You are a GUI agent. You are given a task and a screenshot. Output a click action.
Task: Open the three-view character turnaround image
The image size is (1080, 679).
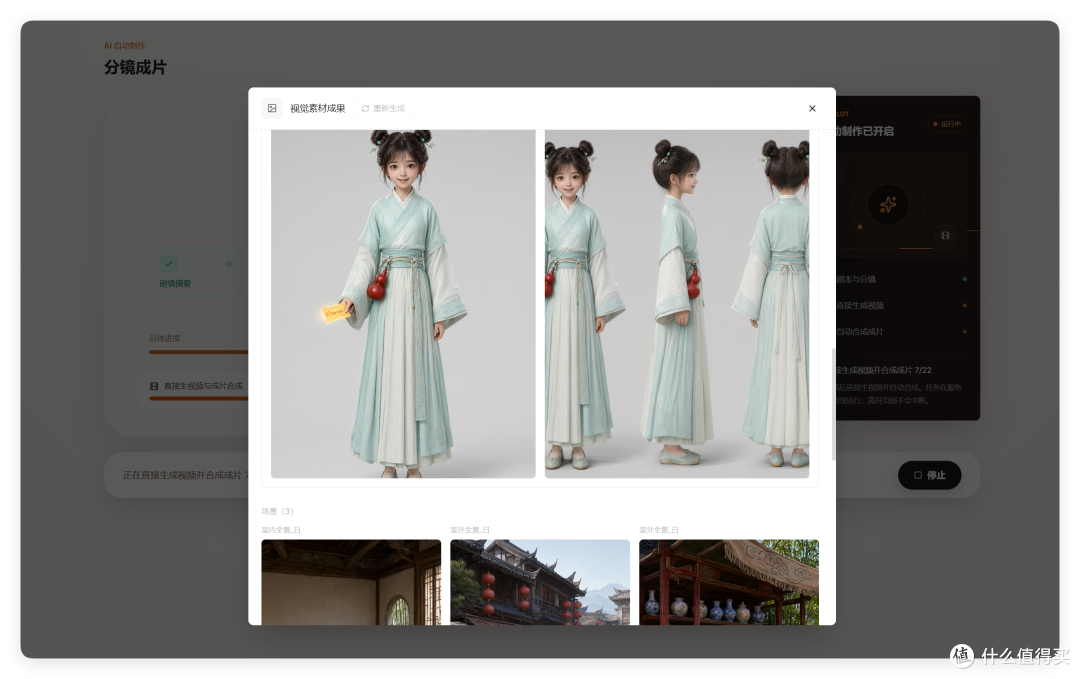point(676,304)
